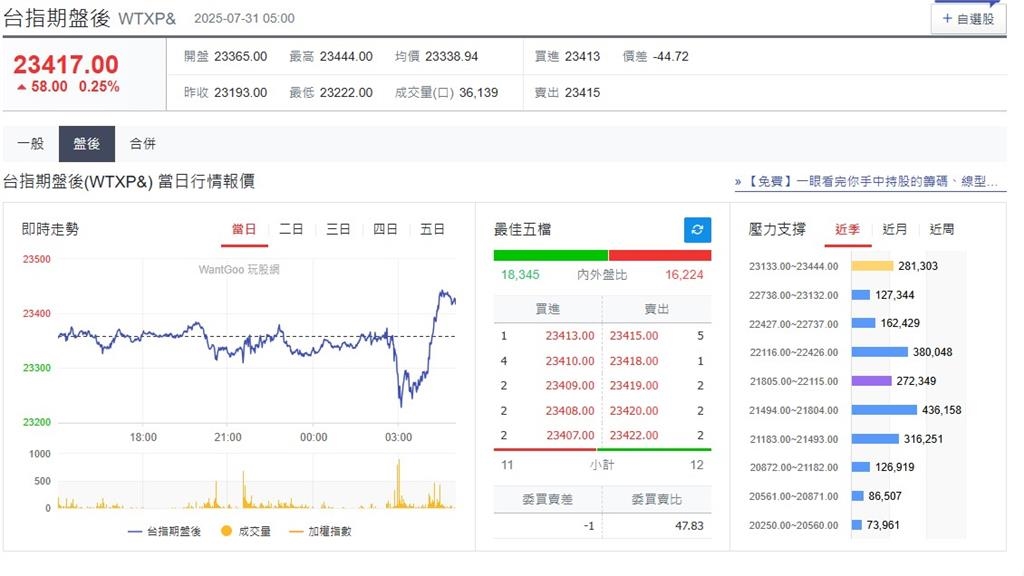Toggle 台指期盤後 line in chart legend
This screenshot has height=576, width=1024.
[165, 532]
